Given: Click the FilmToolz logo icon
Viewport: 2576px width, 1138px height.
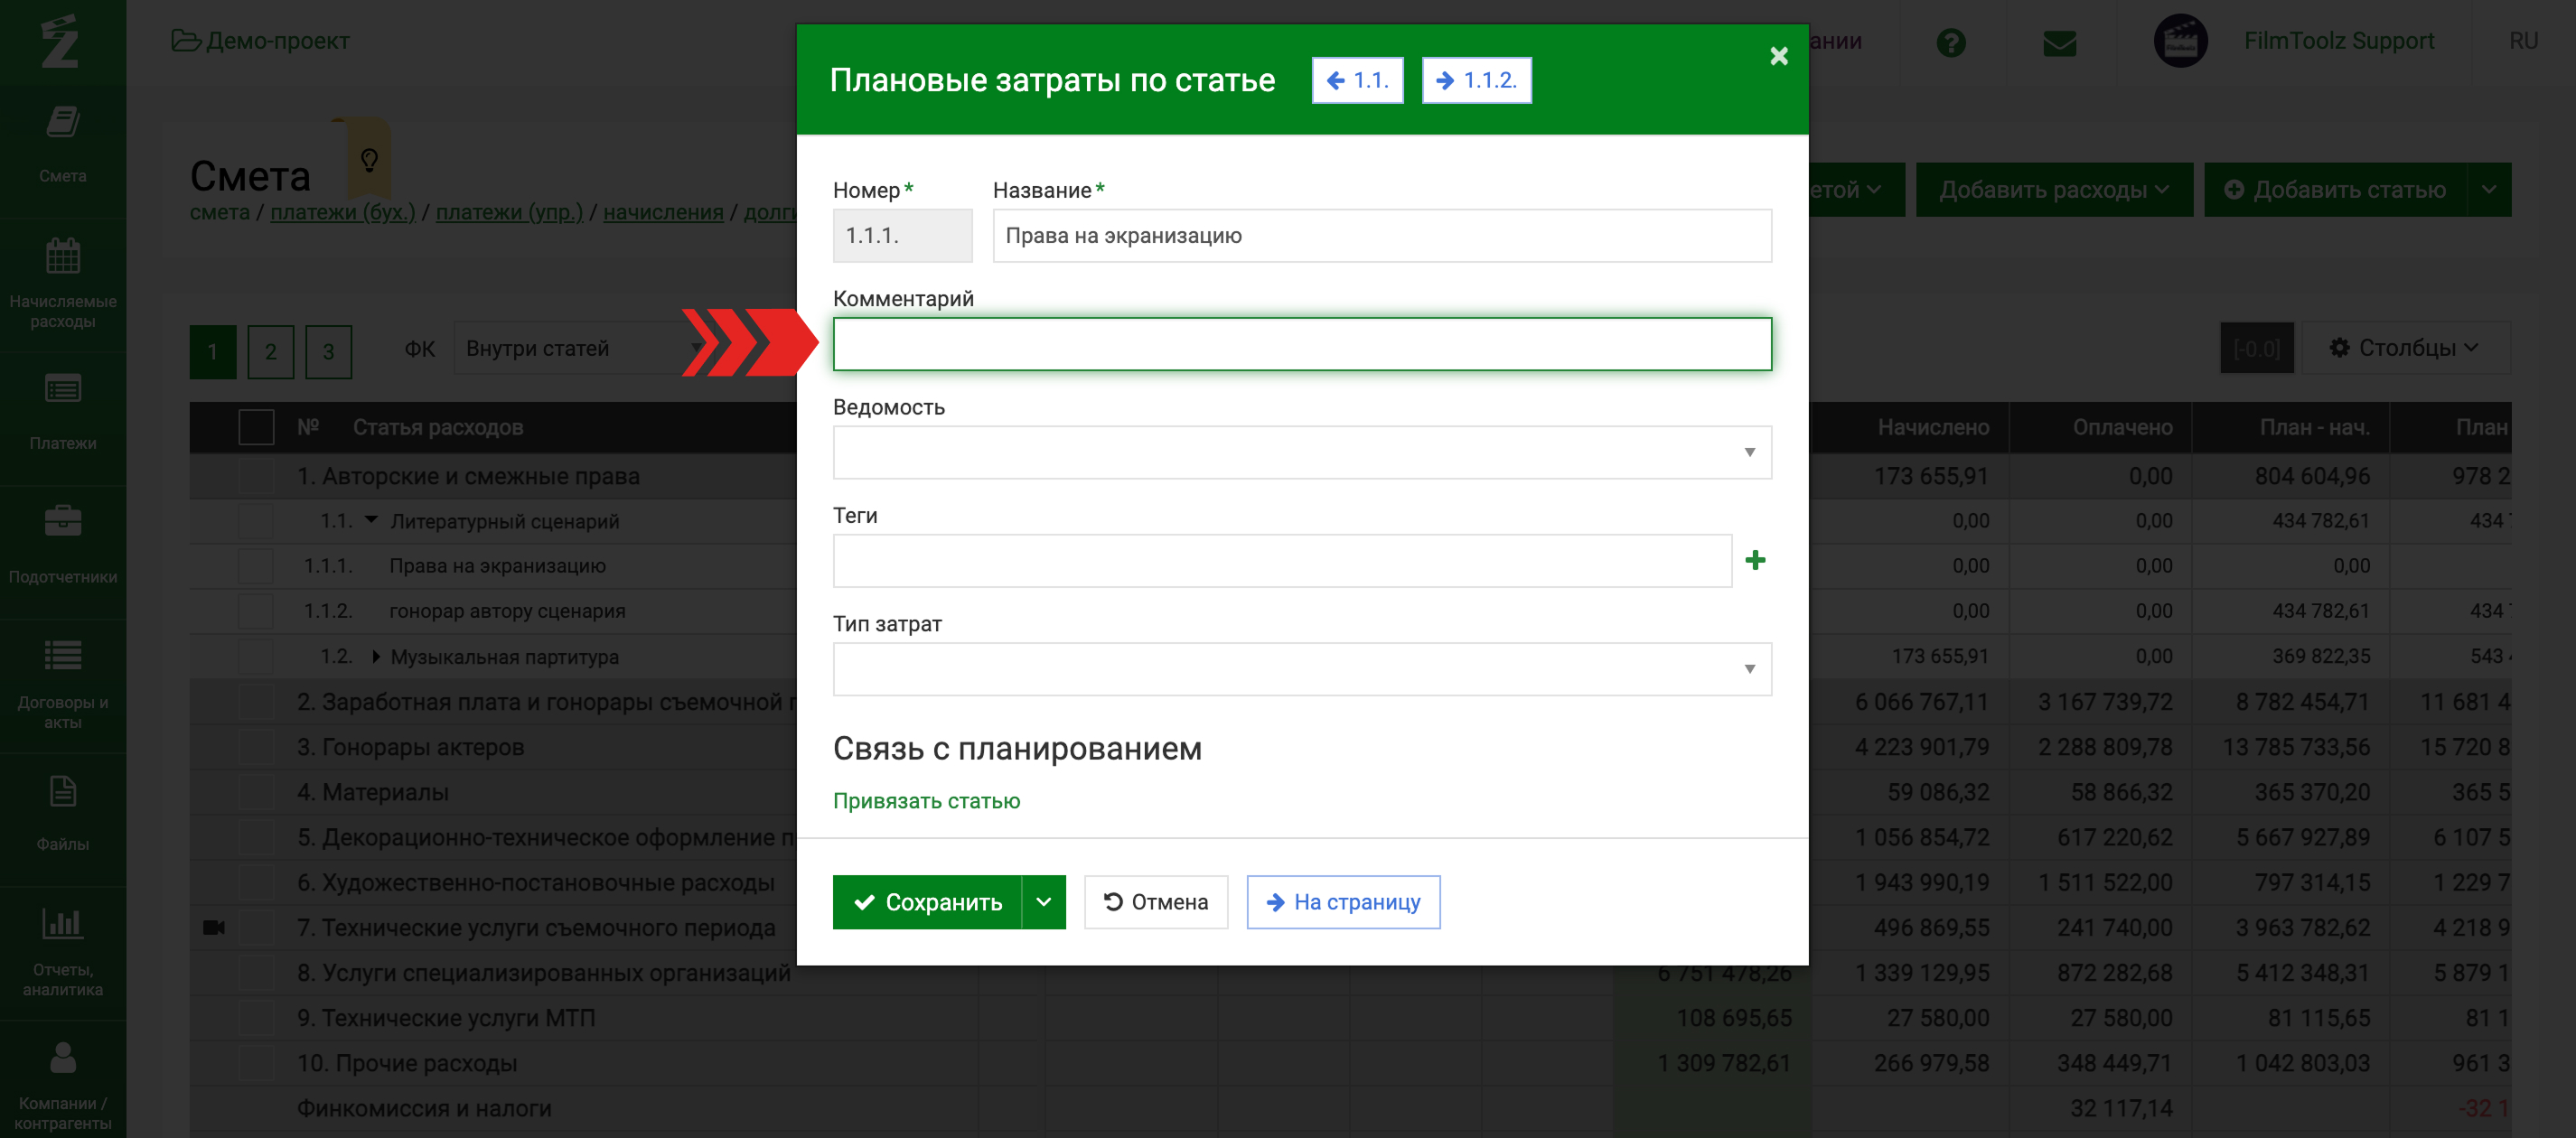Looking at the screenshot, I should coord(60,41).
